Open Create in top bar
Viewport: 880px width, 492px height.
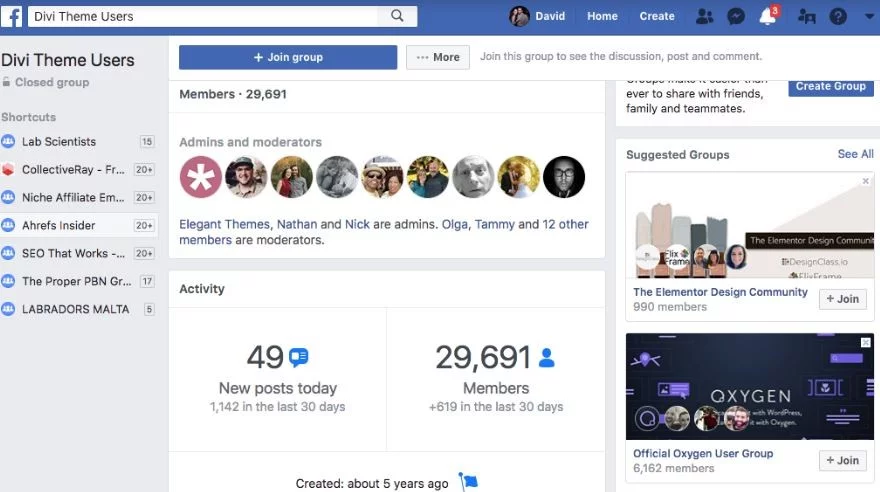[657, 16]
